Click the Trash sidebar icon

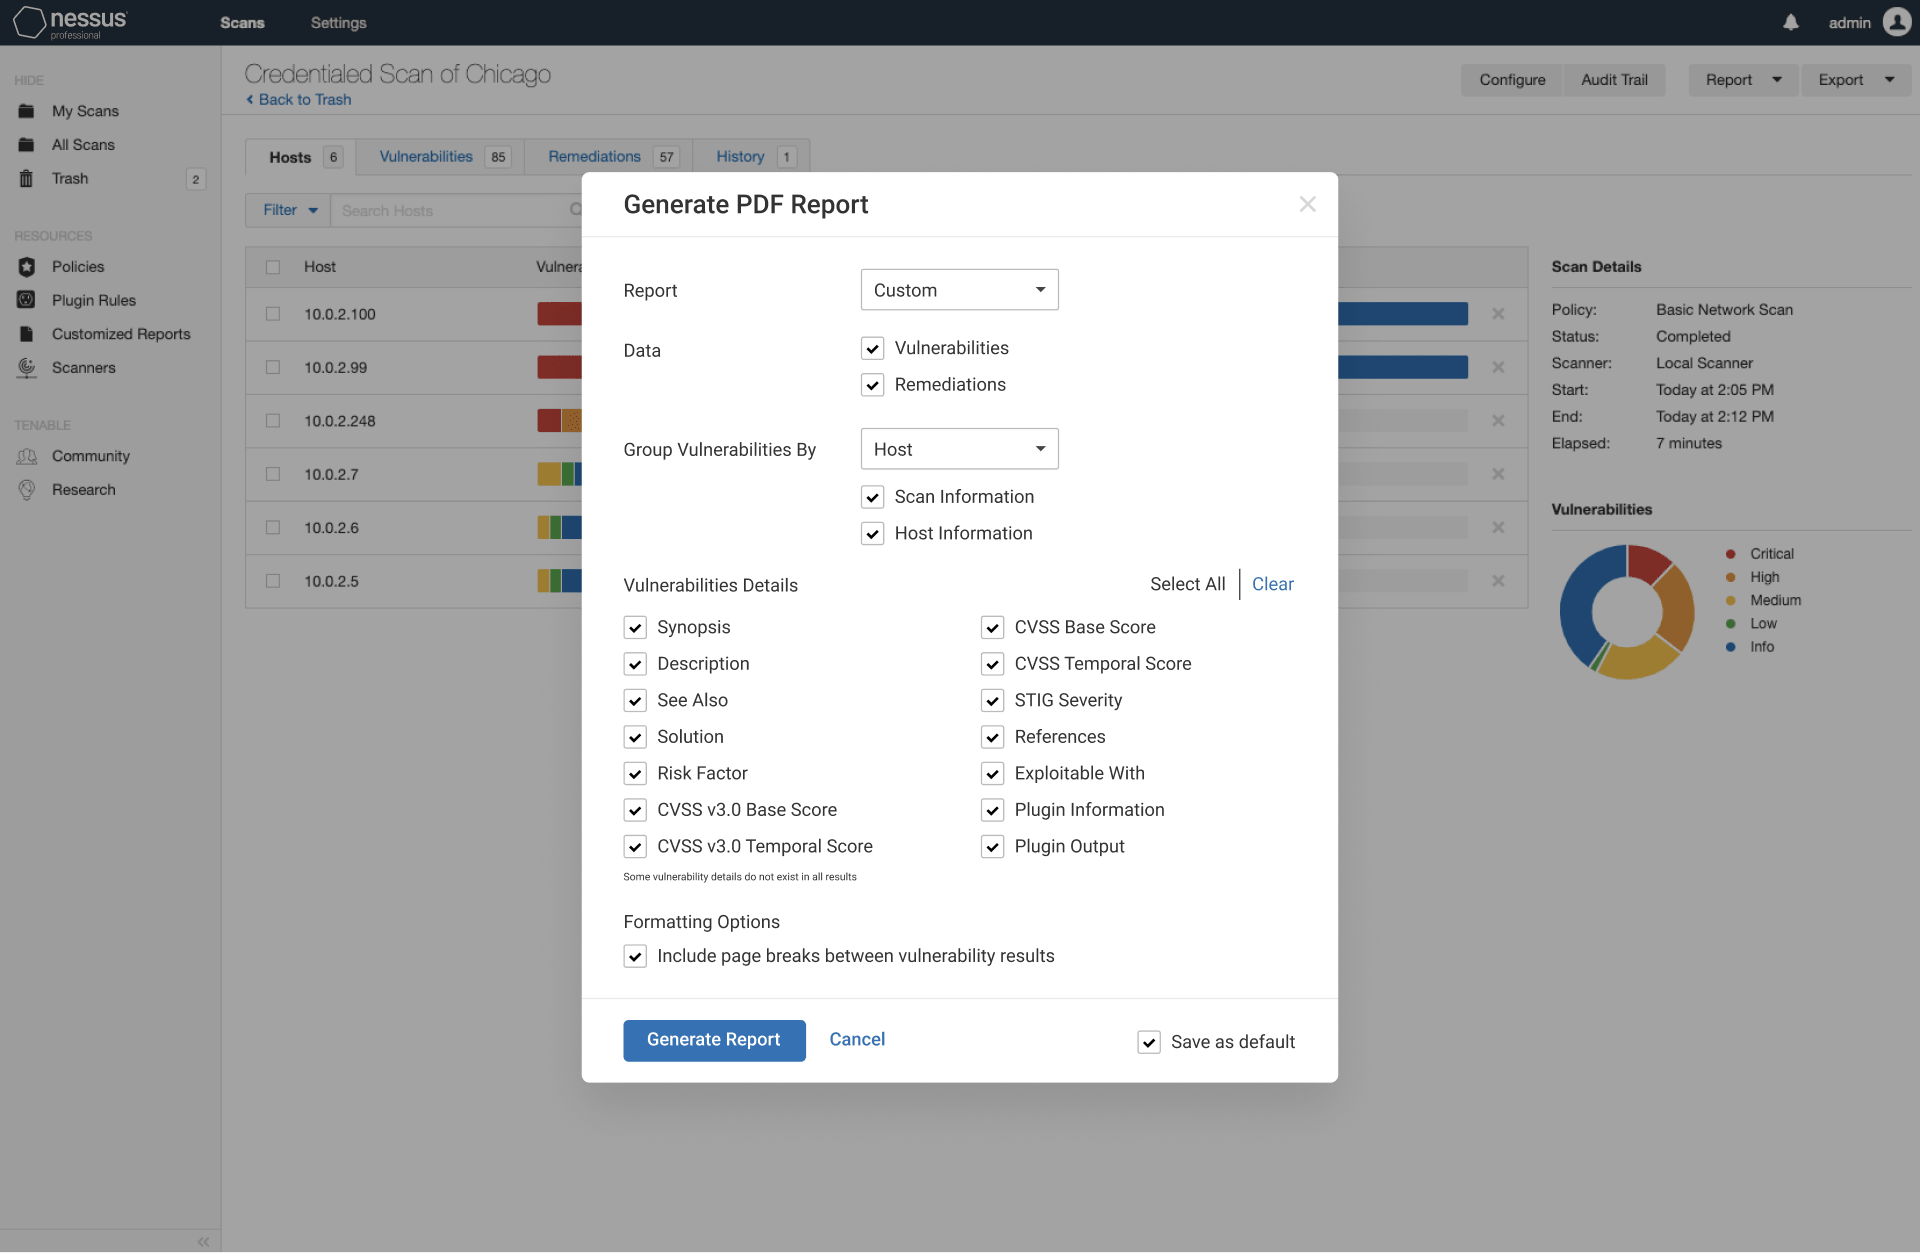click(27, 178)
